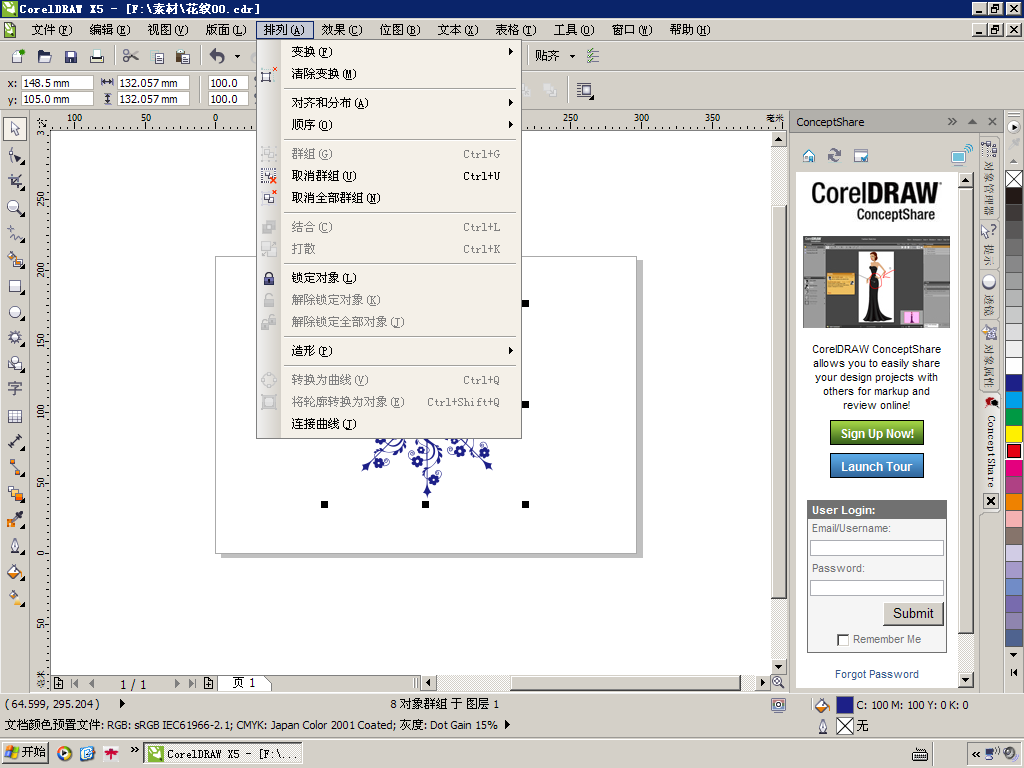Select the Shape edit tool
The image size is (1024, 768).
click(15, 155)
